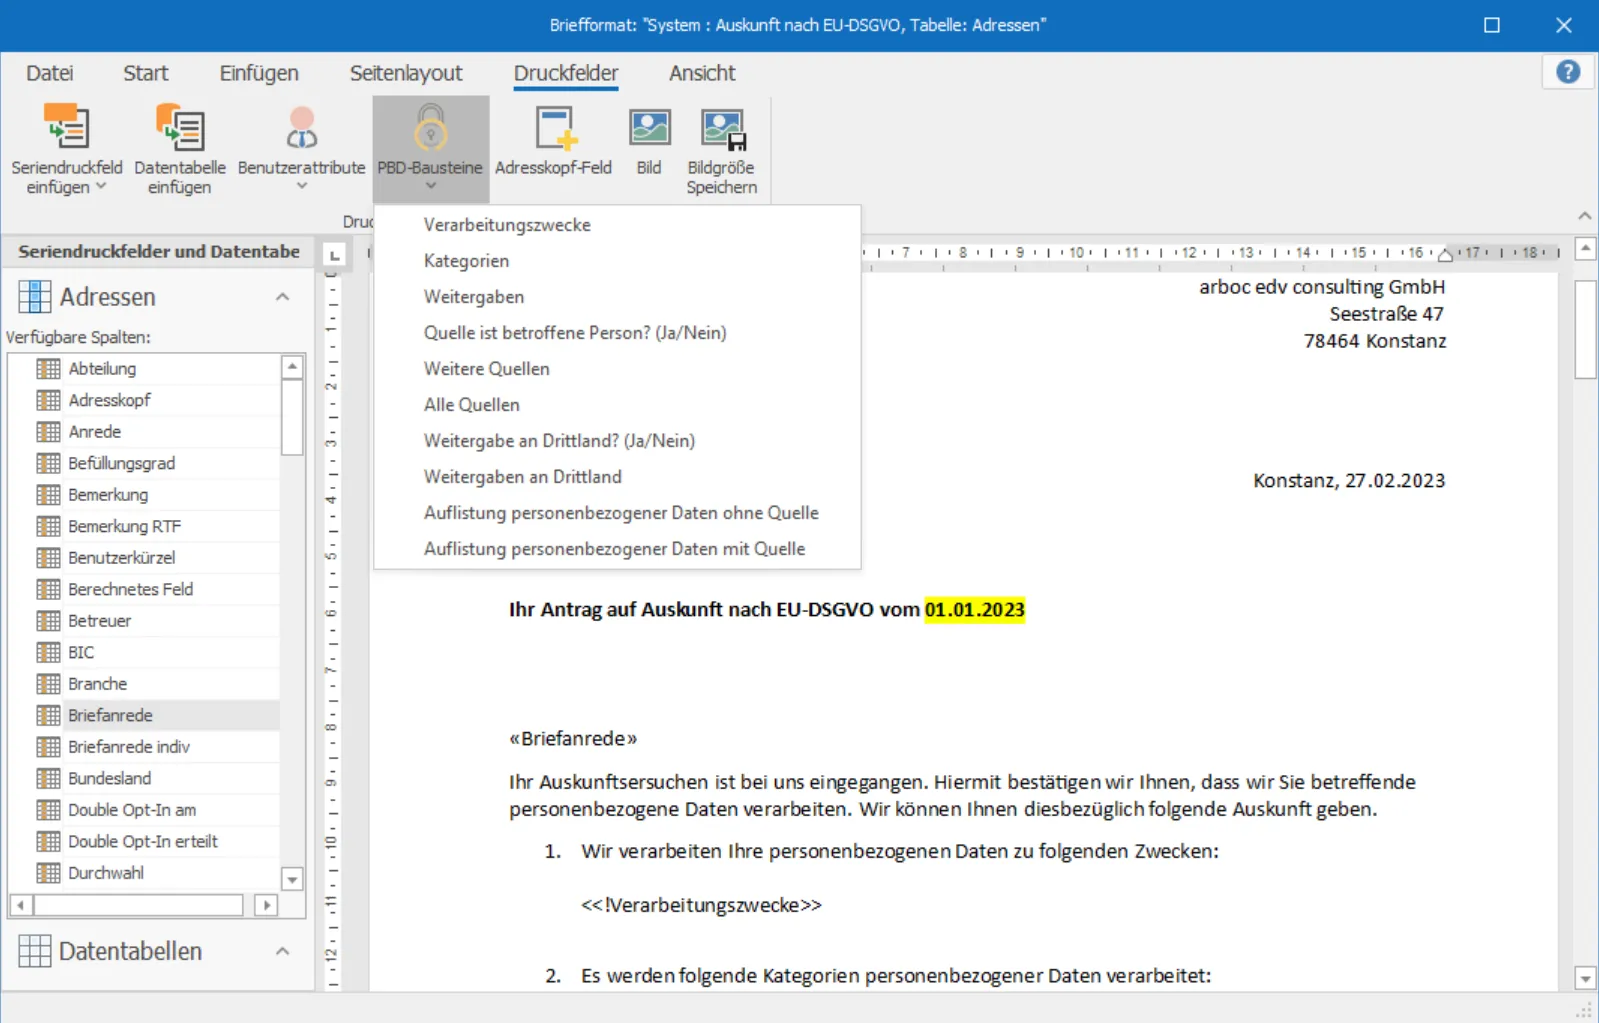
Task: Select Weitergabe an Drittland? (Ja/Nein)
Action: point(617,441)
